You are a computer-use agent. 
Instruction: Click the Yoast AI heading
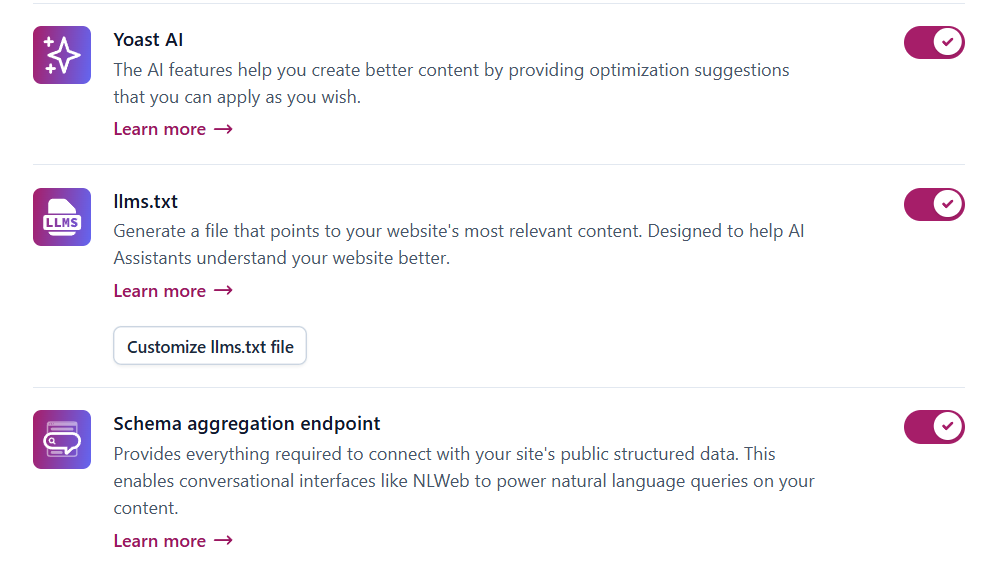pos(148,40)
